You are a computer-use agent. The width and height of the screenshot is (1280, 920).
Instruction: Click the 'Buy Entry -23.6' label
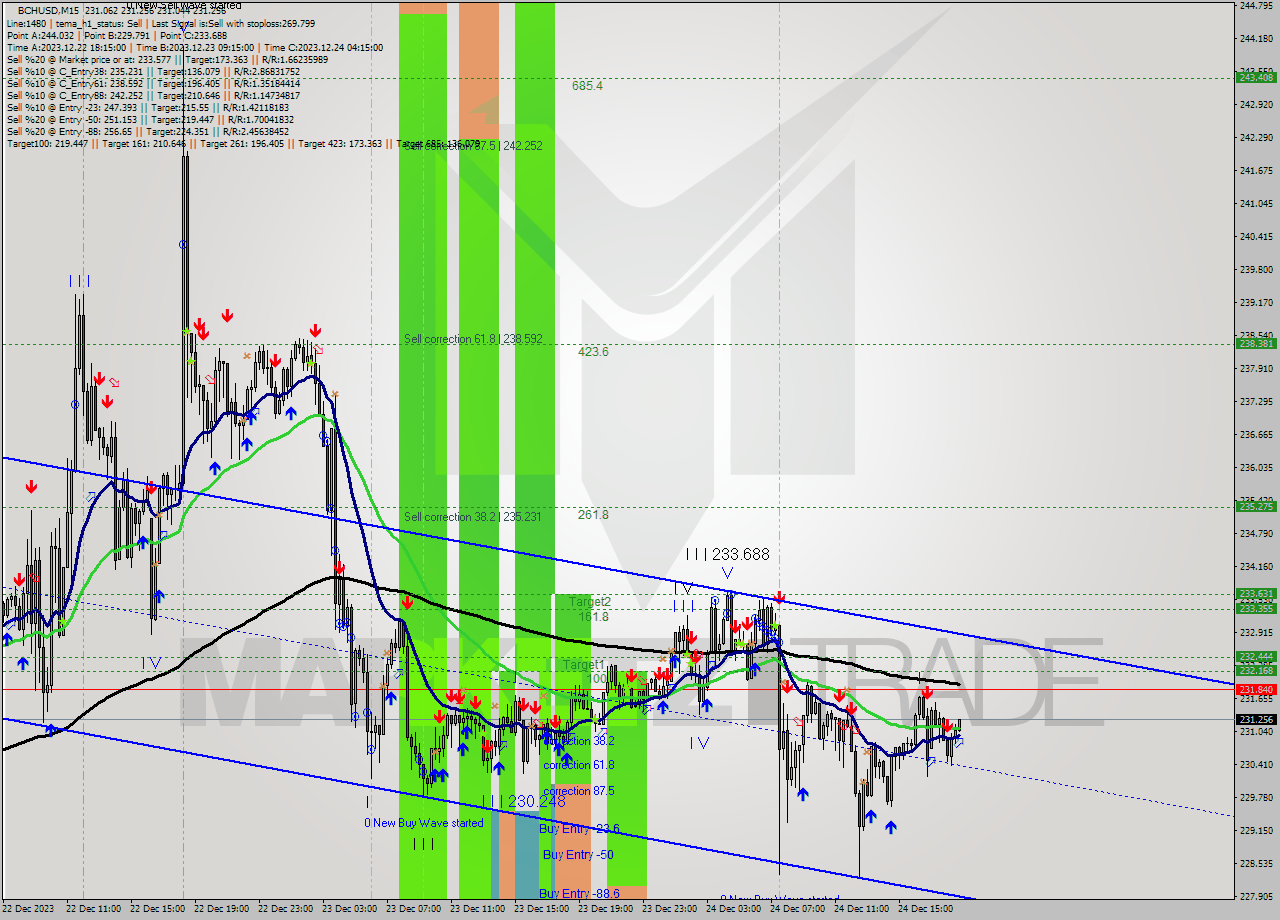[x=580, y=829]
